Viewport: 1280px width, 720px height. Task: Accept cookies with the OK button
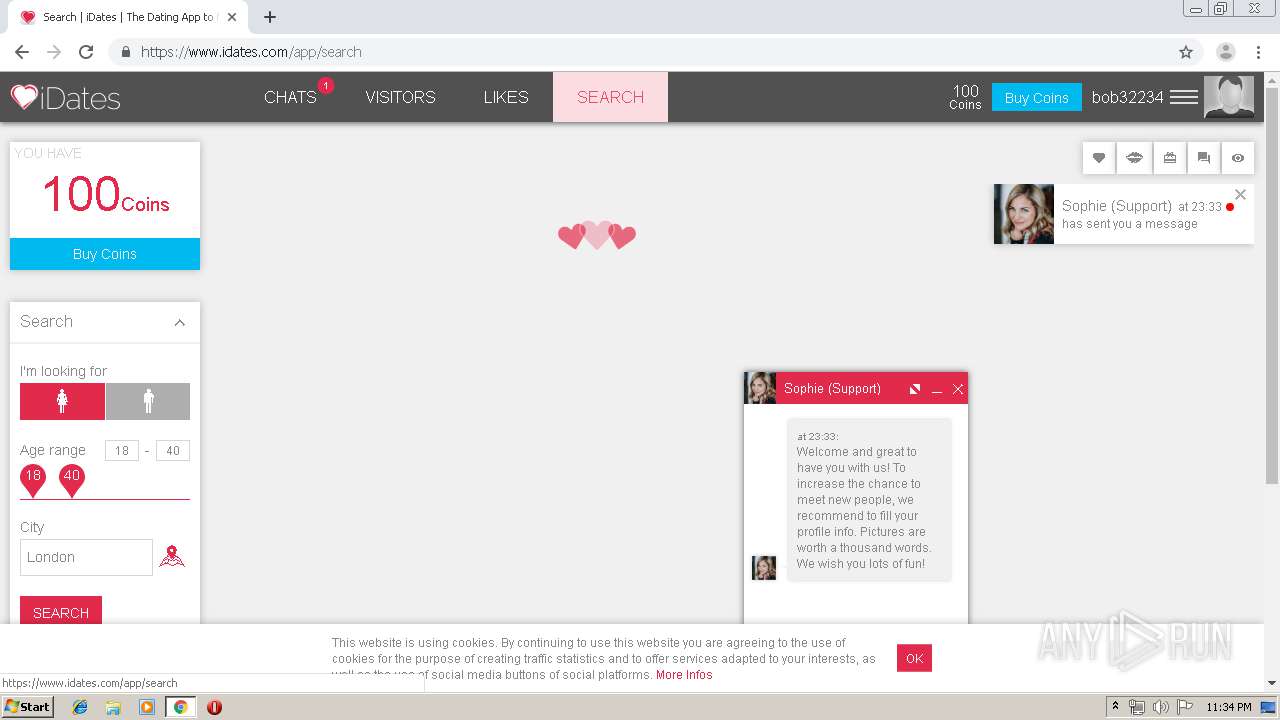[914, 658]
